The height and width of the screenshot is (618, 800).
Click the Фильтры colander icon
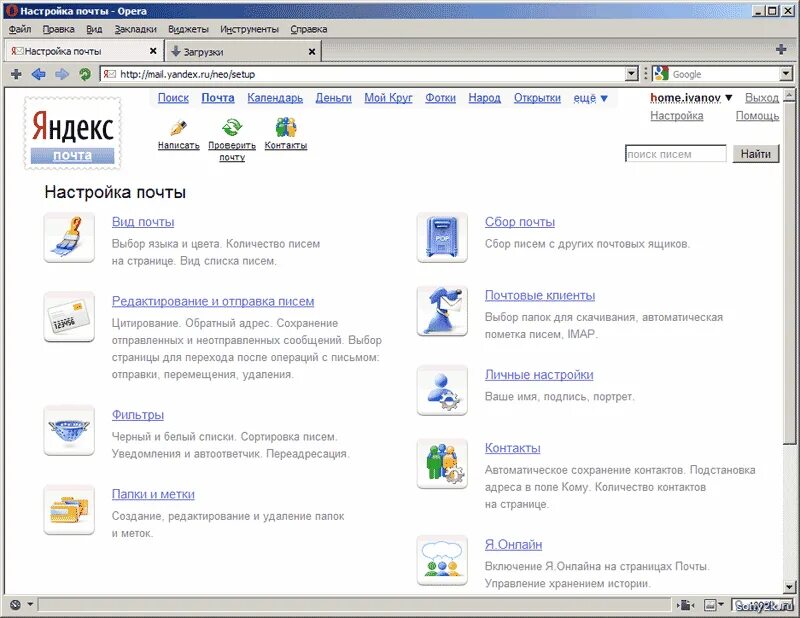(69, 431)
